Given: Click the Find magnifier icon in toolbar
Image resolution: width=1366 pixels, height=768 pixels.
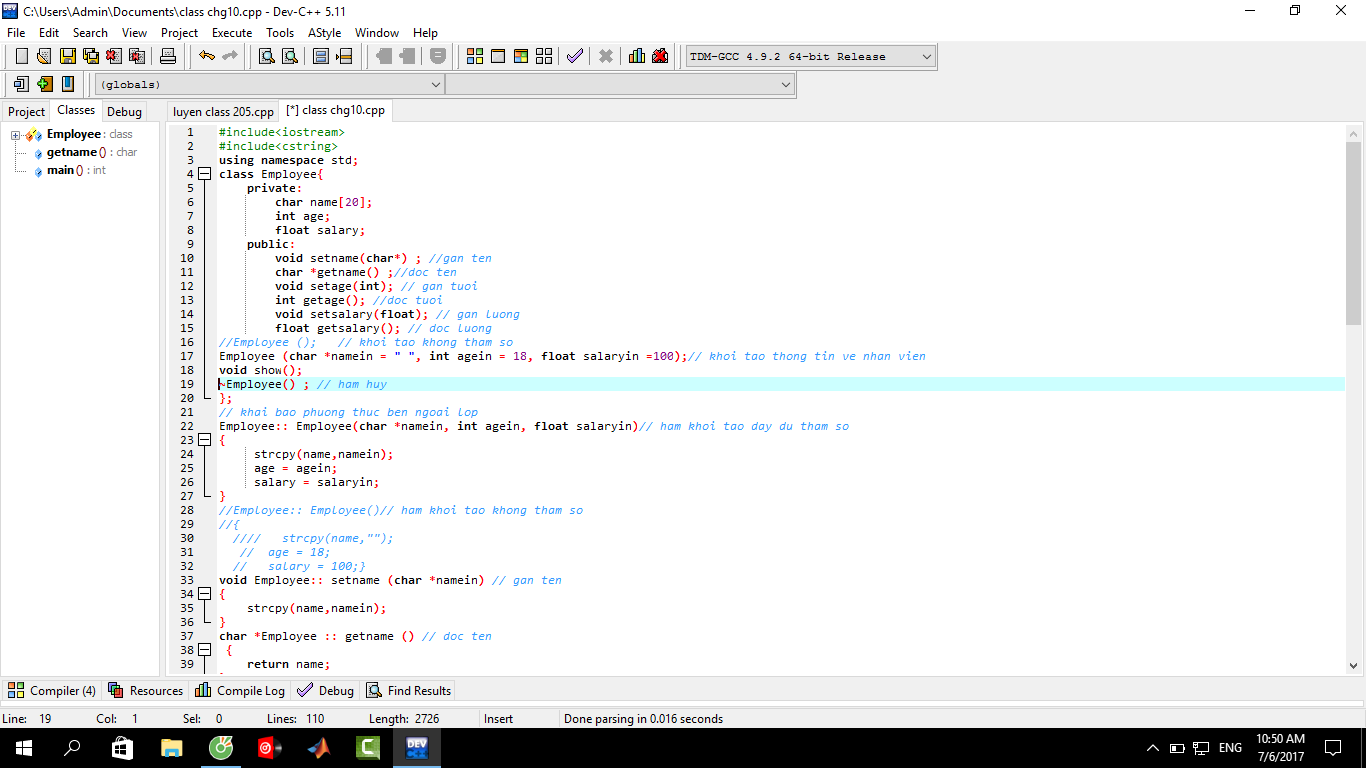Looking at the screenshot, I should pyautogui.click(x=266, y=56).
